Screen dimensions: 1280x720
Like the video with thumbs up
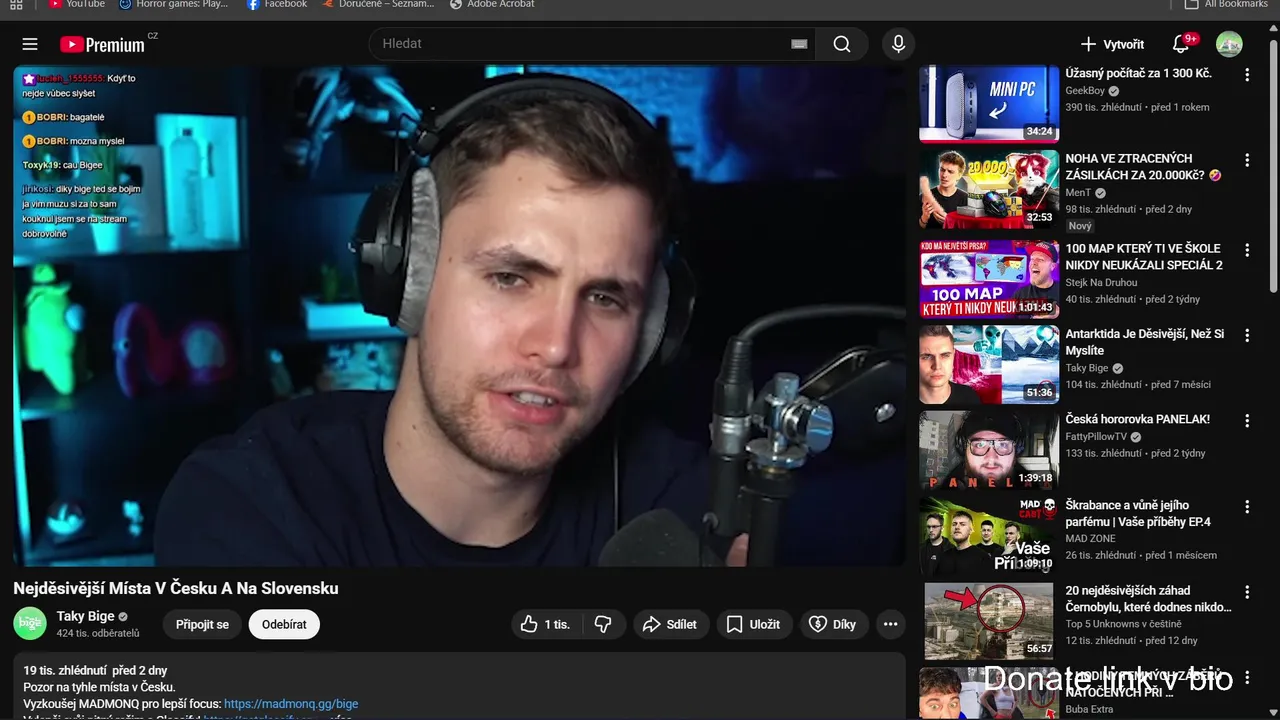pyautogui.click(x=546, y=624)
